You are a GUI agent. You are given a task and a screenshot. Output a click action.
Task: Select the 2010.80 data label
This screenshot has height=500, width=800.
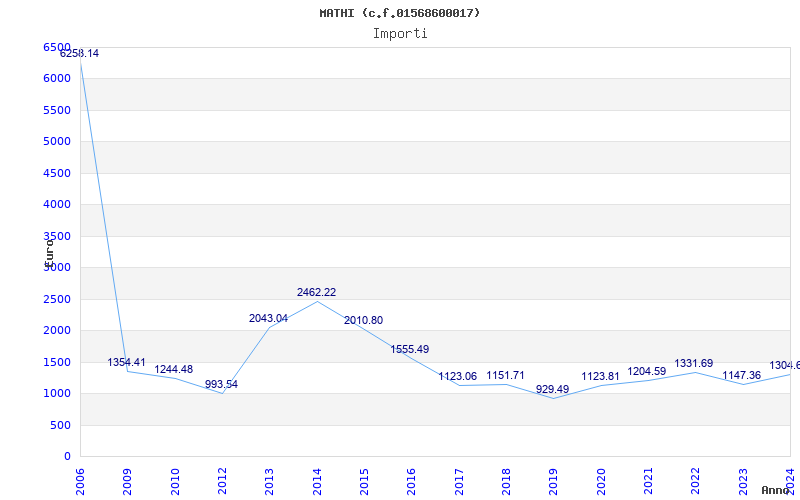point(363,320)
